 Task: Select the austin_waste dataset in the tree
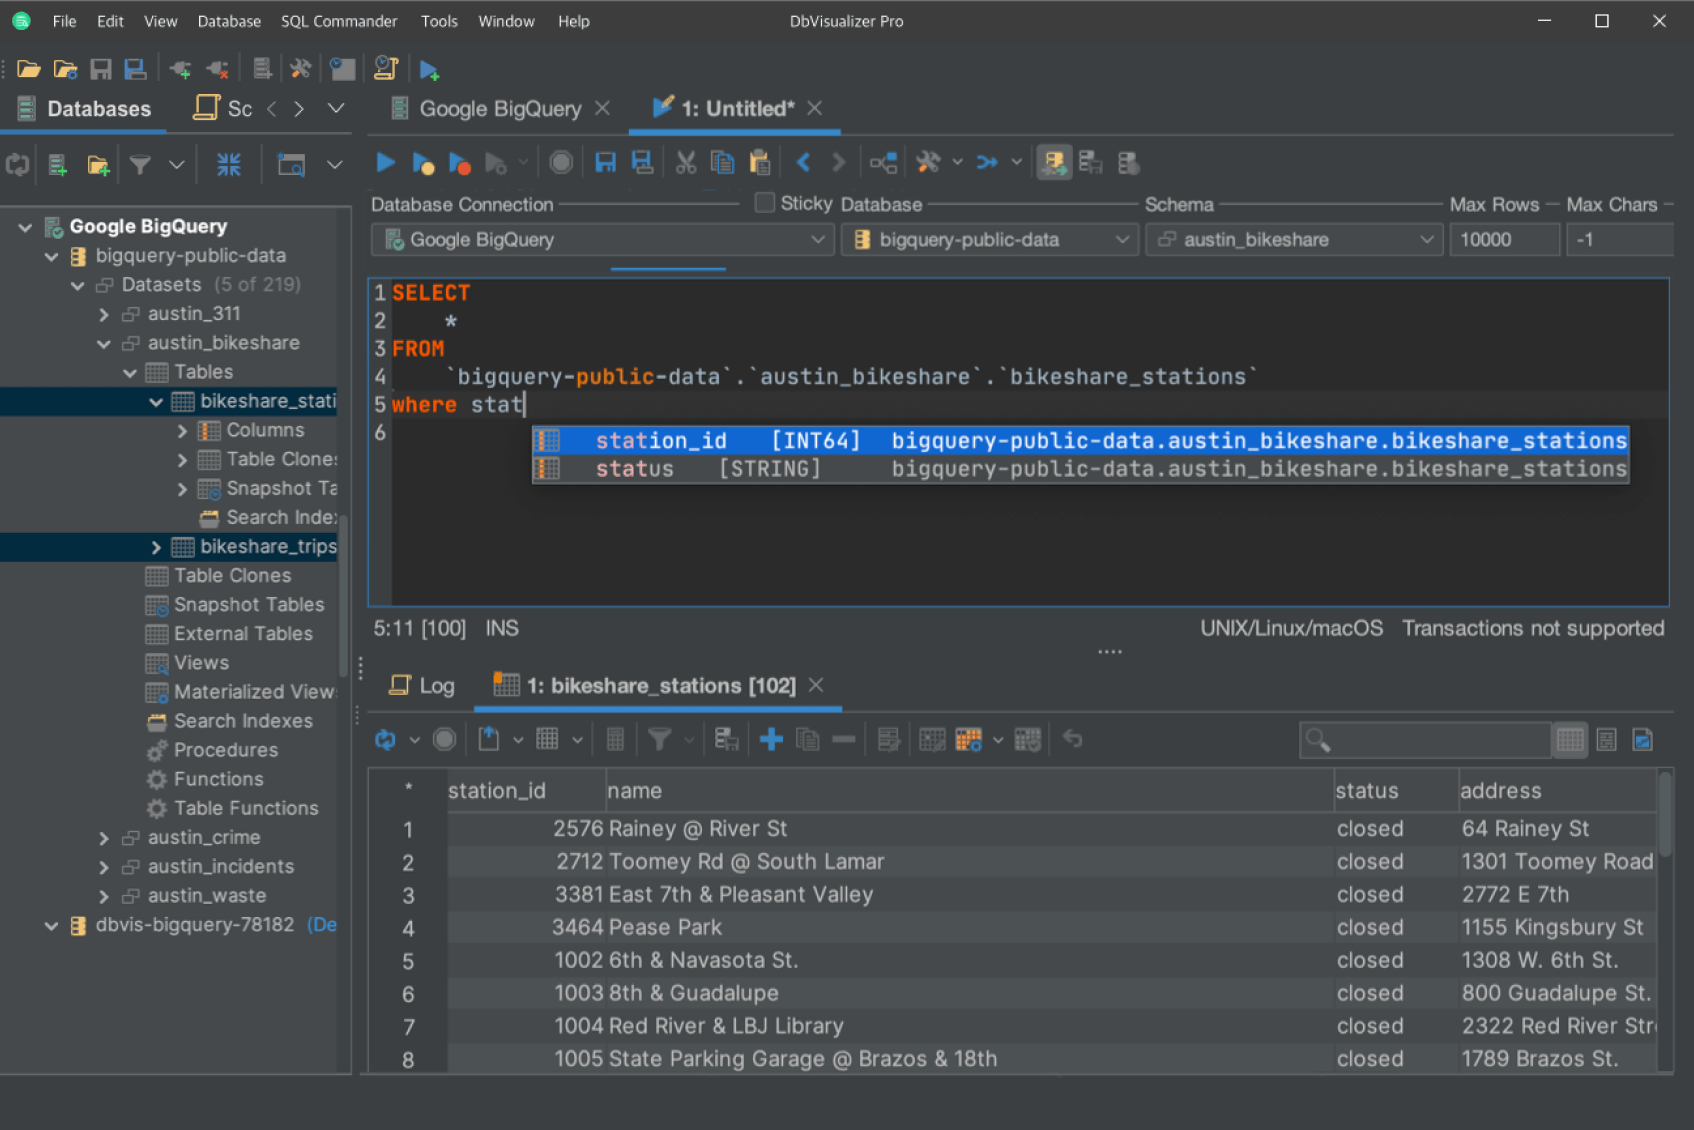207,896
